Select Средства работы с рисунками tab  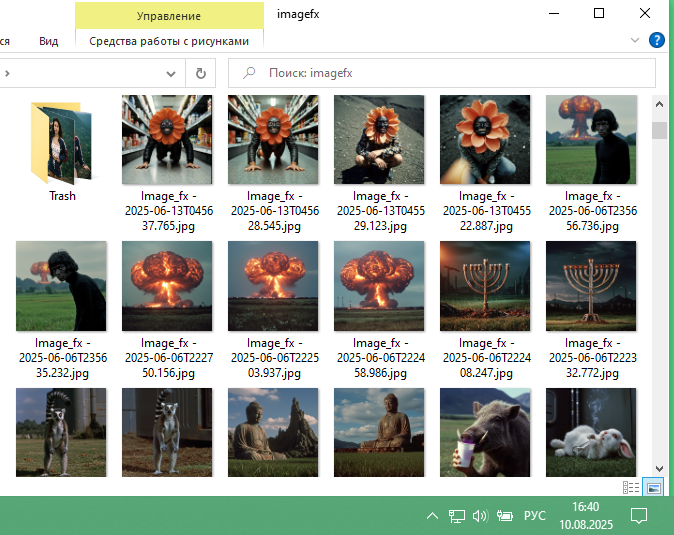(x=169, y=41)
